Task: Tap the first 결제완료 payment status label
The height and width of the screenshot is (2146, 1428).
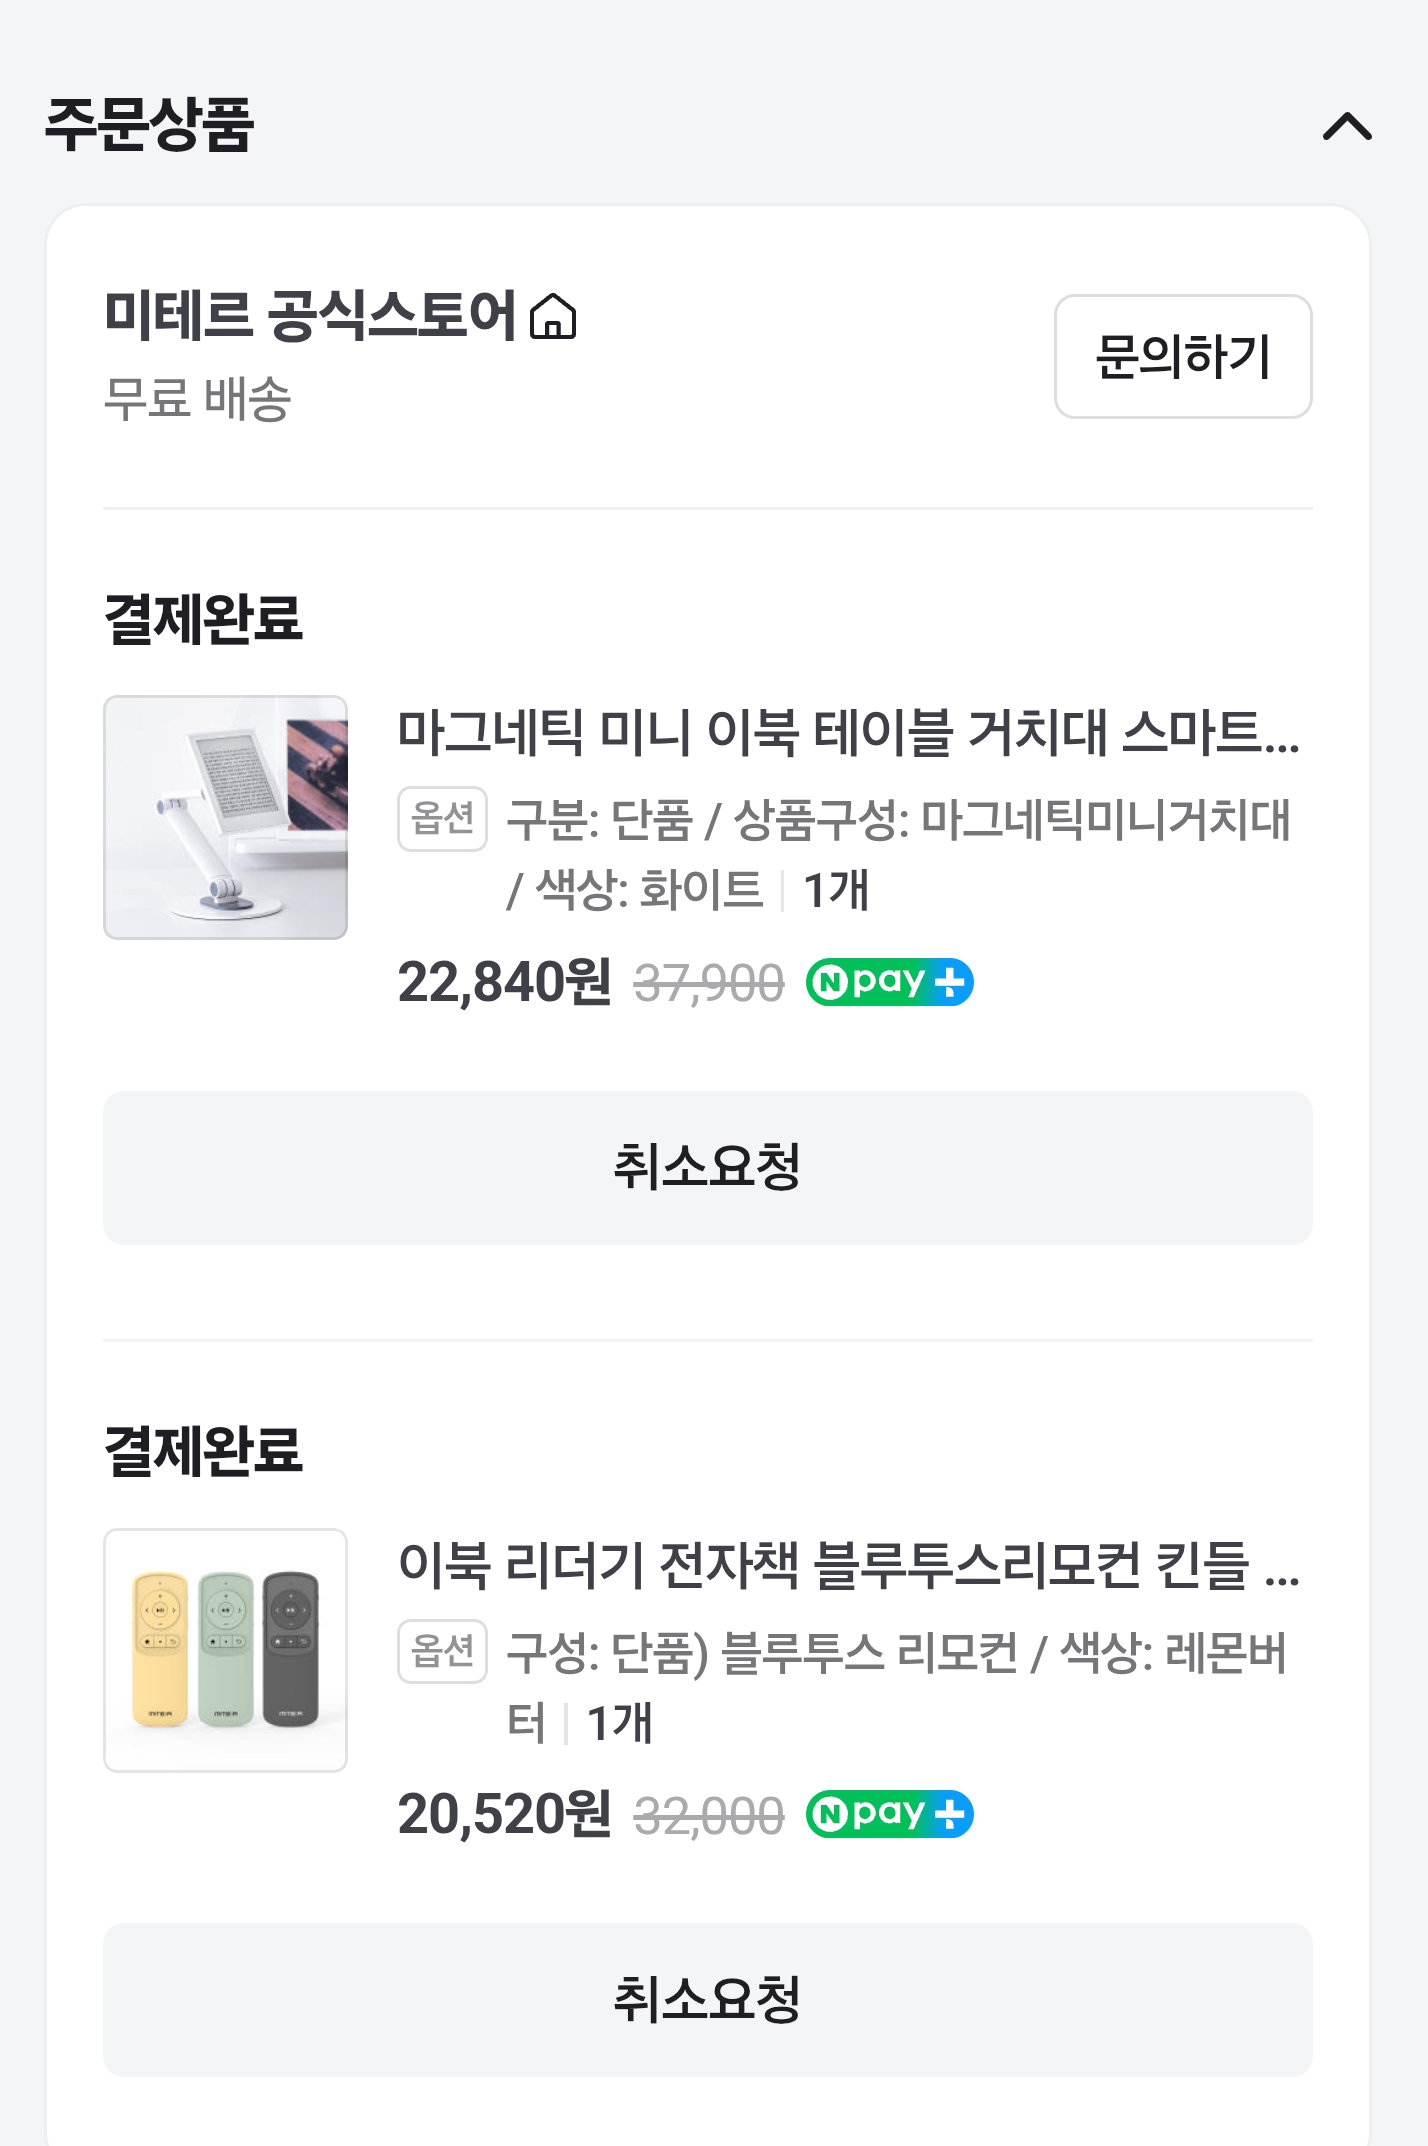Action: tap(203, 618)
